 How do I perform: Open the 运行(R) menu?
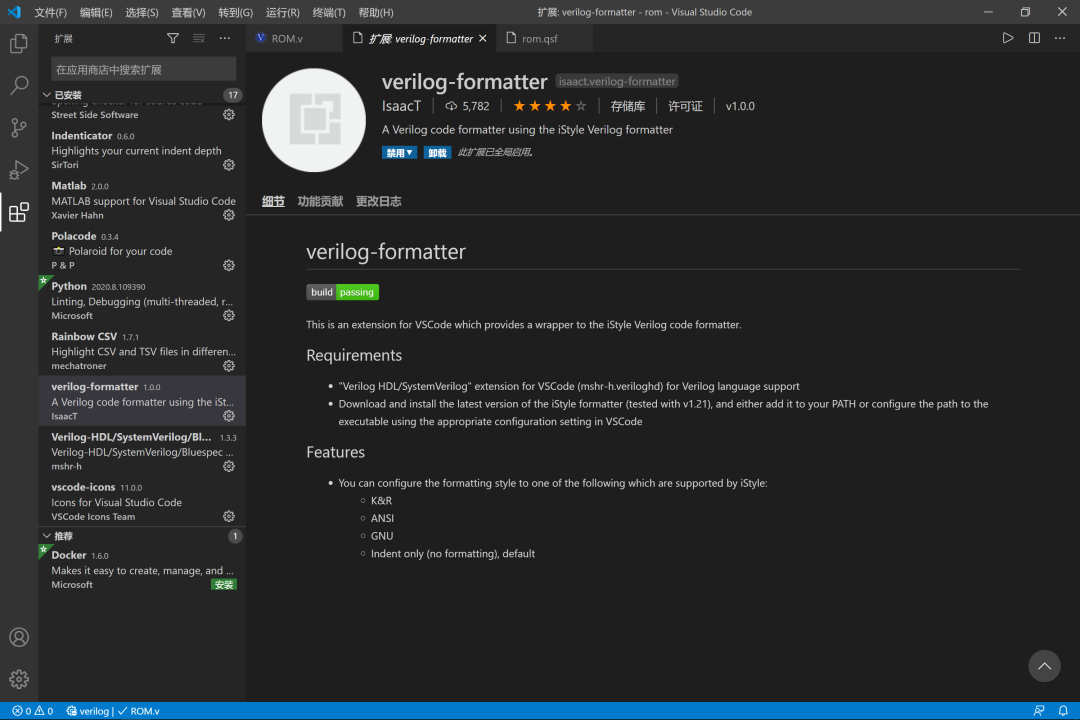click(x=282, y=12)
